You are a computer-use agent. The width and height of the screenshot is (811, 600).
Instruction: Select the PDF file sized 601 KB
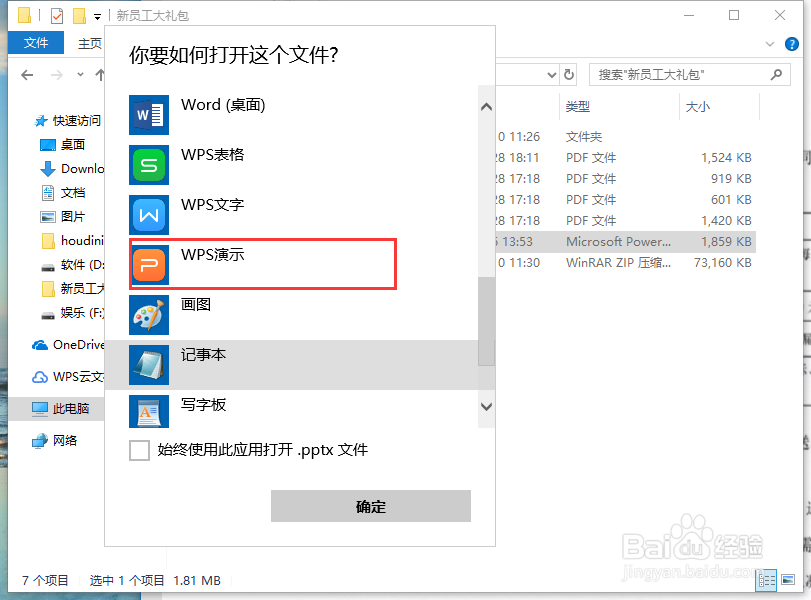(625, 200)
